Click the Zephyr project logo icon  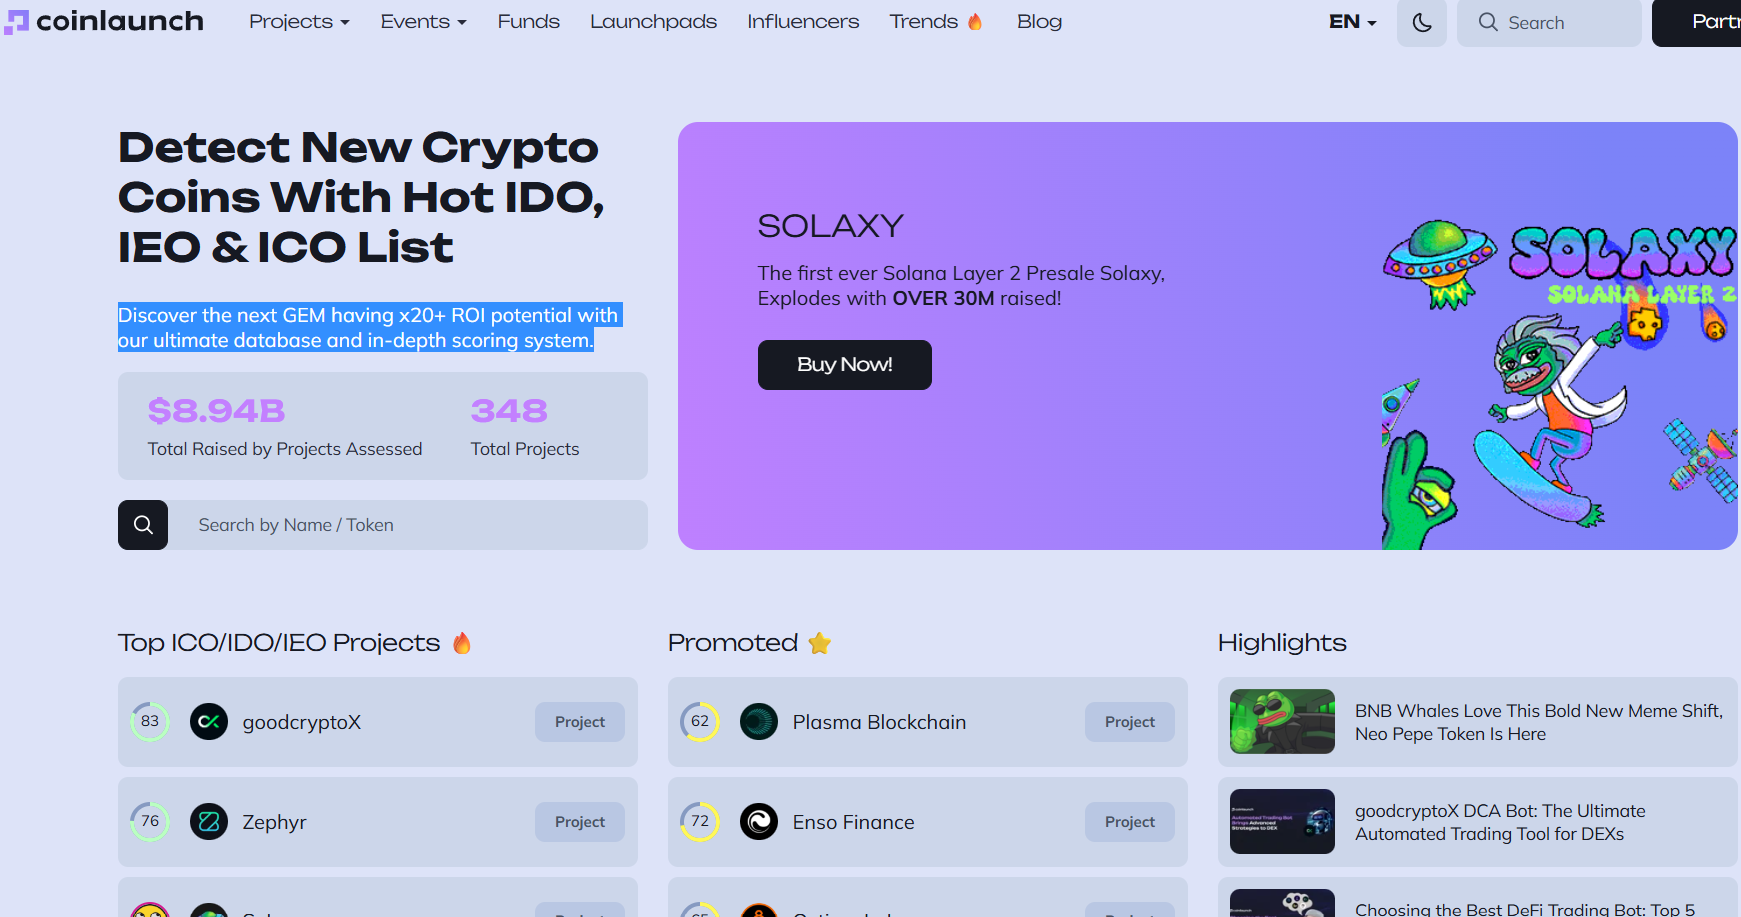tap(209, 822)
